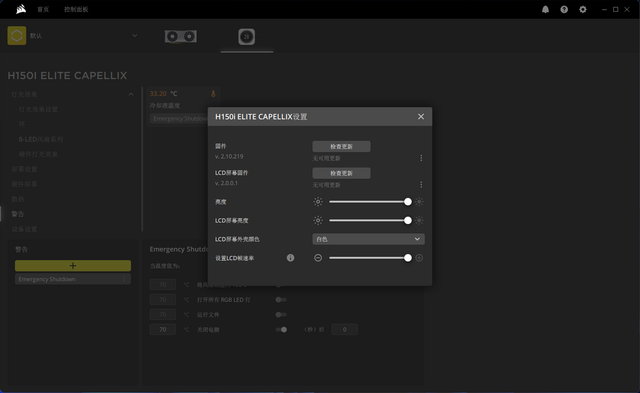640x393 pixels.
Task: Open three-dot menu beside LCD firmware v. 2.0.0.1
Action: tap(421, 185)
